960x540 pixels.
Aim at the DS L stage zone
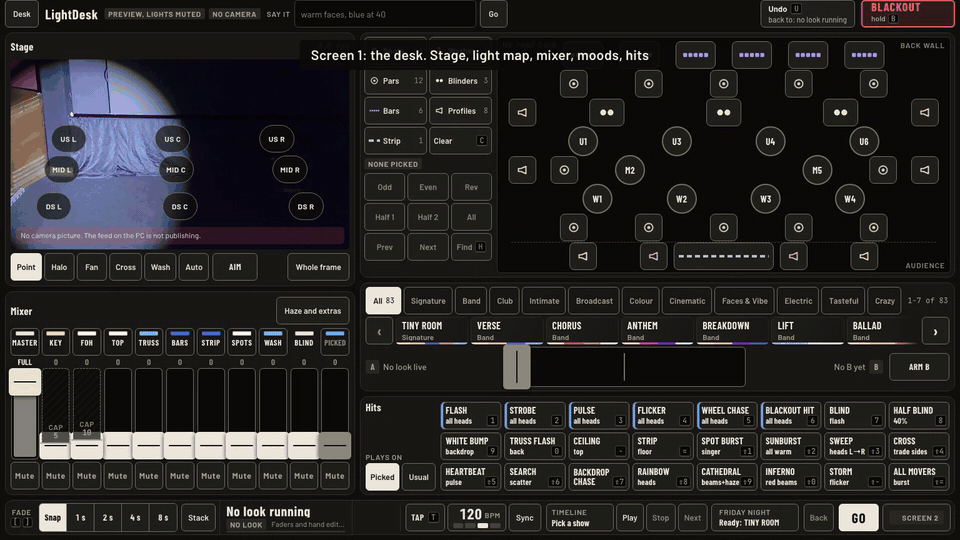pos(54,206)
